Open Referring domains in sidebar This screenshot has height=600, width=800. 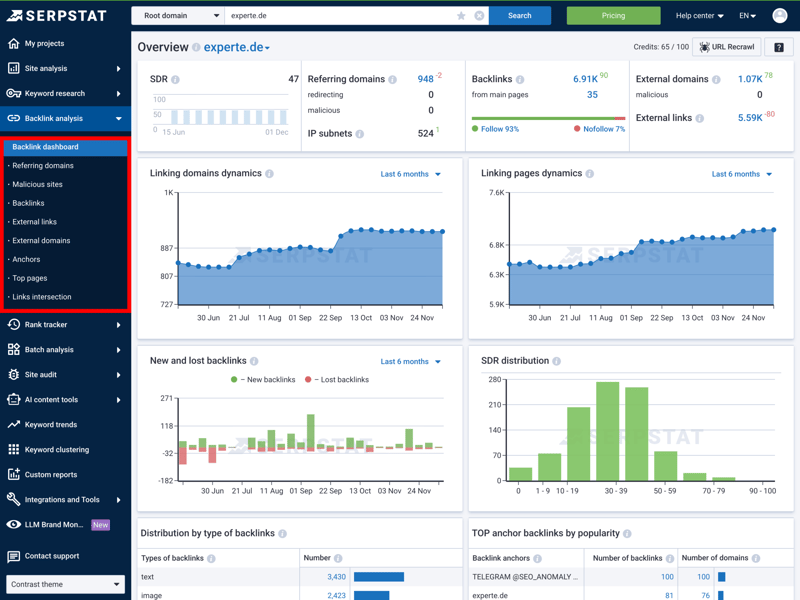(43, 166)
